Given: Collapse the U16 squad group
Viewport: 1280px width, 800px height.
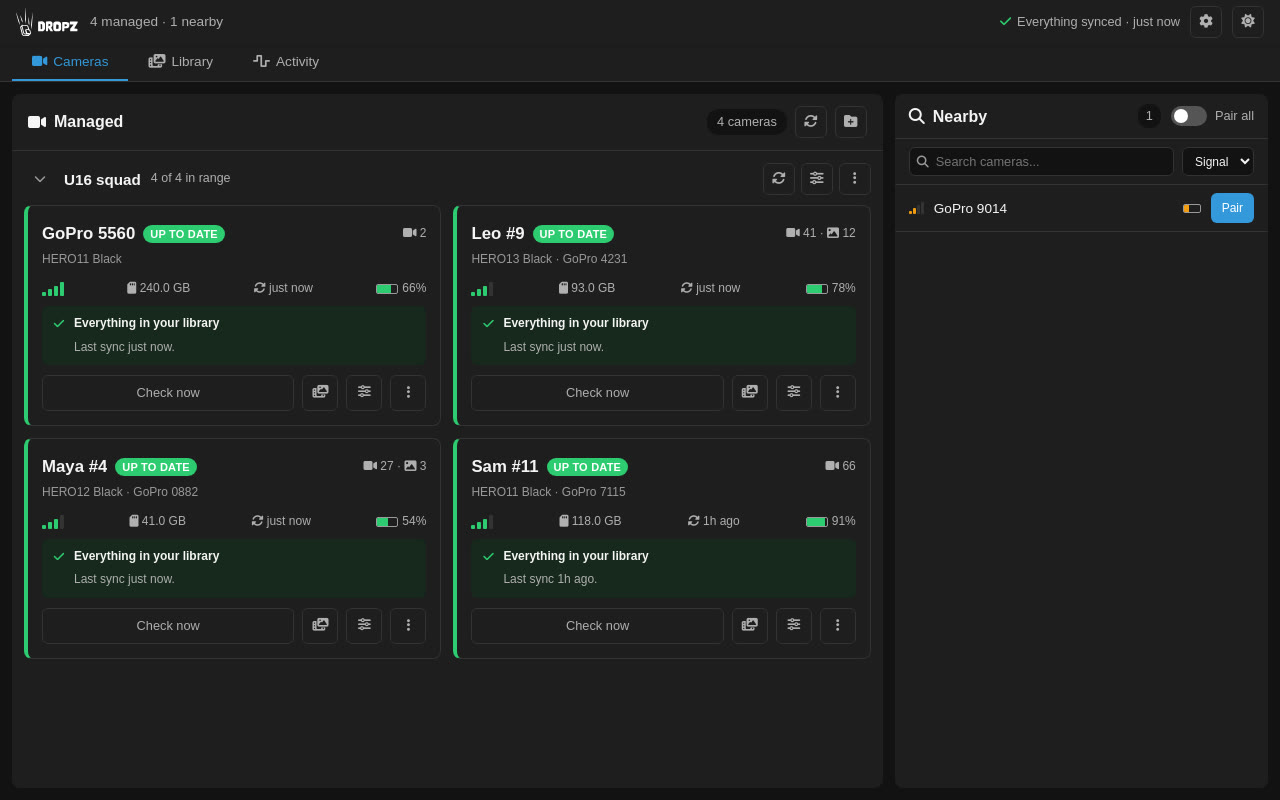Looking at the screenshot, I should (x=40, y=179).
